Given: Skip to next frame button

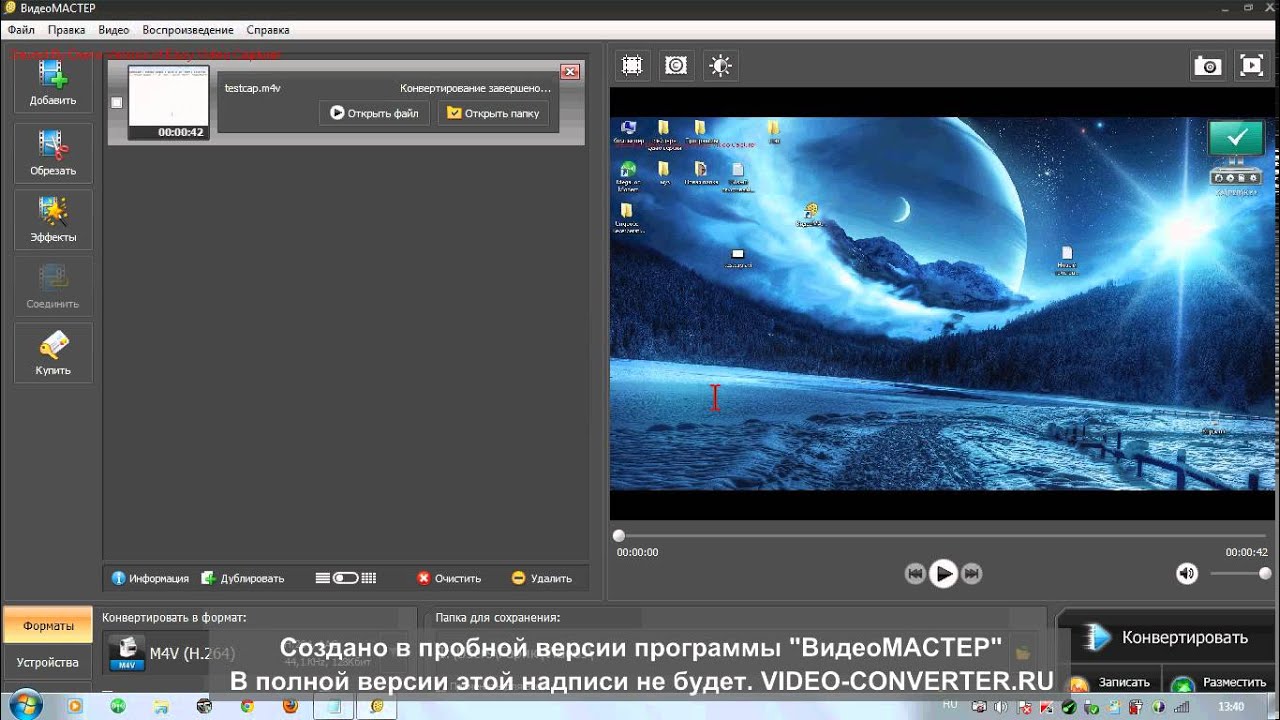Looking at the screenshot, I should coord(971,573).
